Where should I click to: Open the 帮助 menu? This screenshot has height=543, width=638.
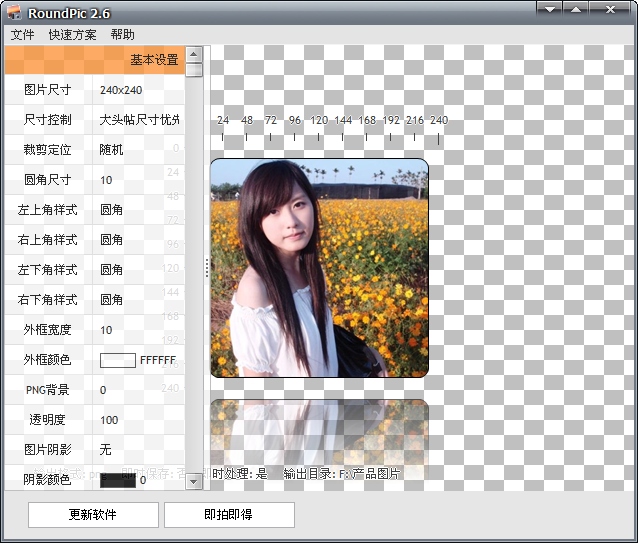(x=122, y=35)
